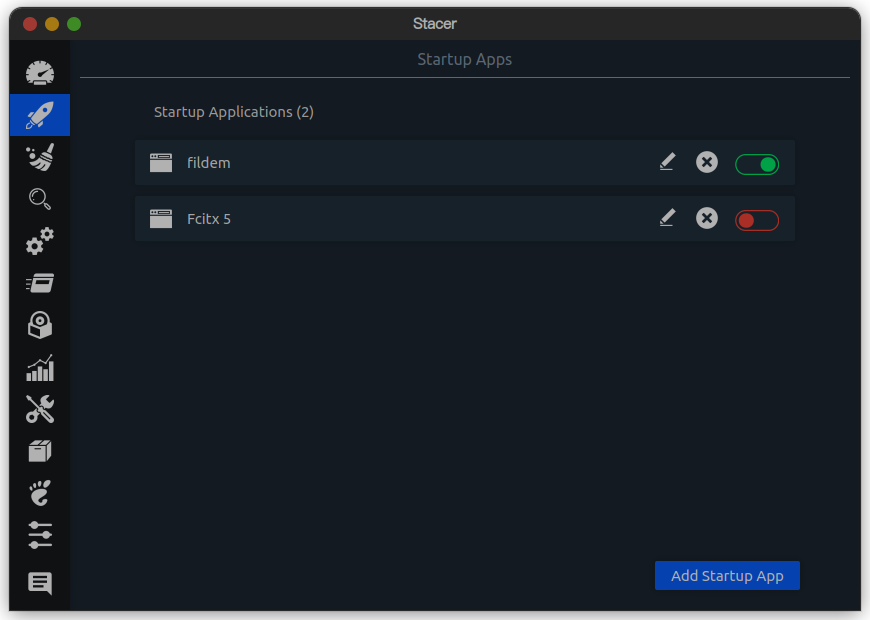Open the System Cleaner broom page
This screenshot has height=620, width=870.
40,157
